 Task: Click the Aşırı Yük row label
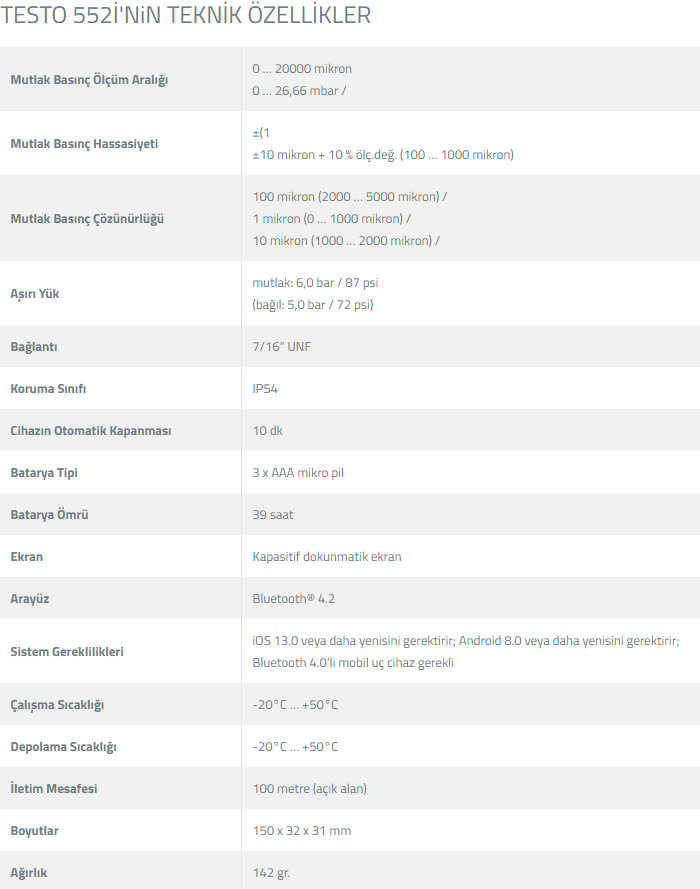tap(34, 293)
